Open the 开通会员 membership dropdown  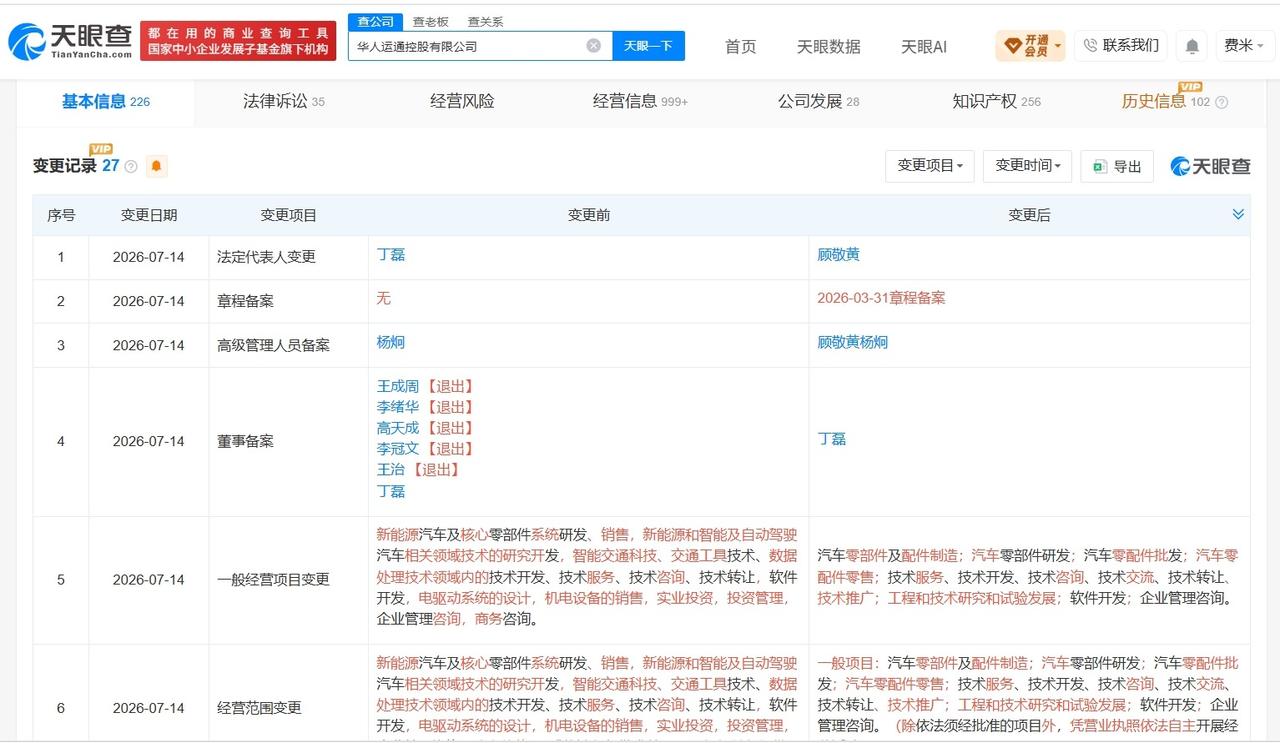point(1030,46)
